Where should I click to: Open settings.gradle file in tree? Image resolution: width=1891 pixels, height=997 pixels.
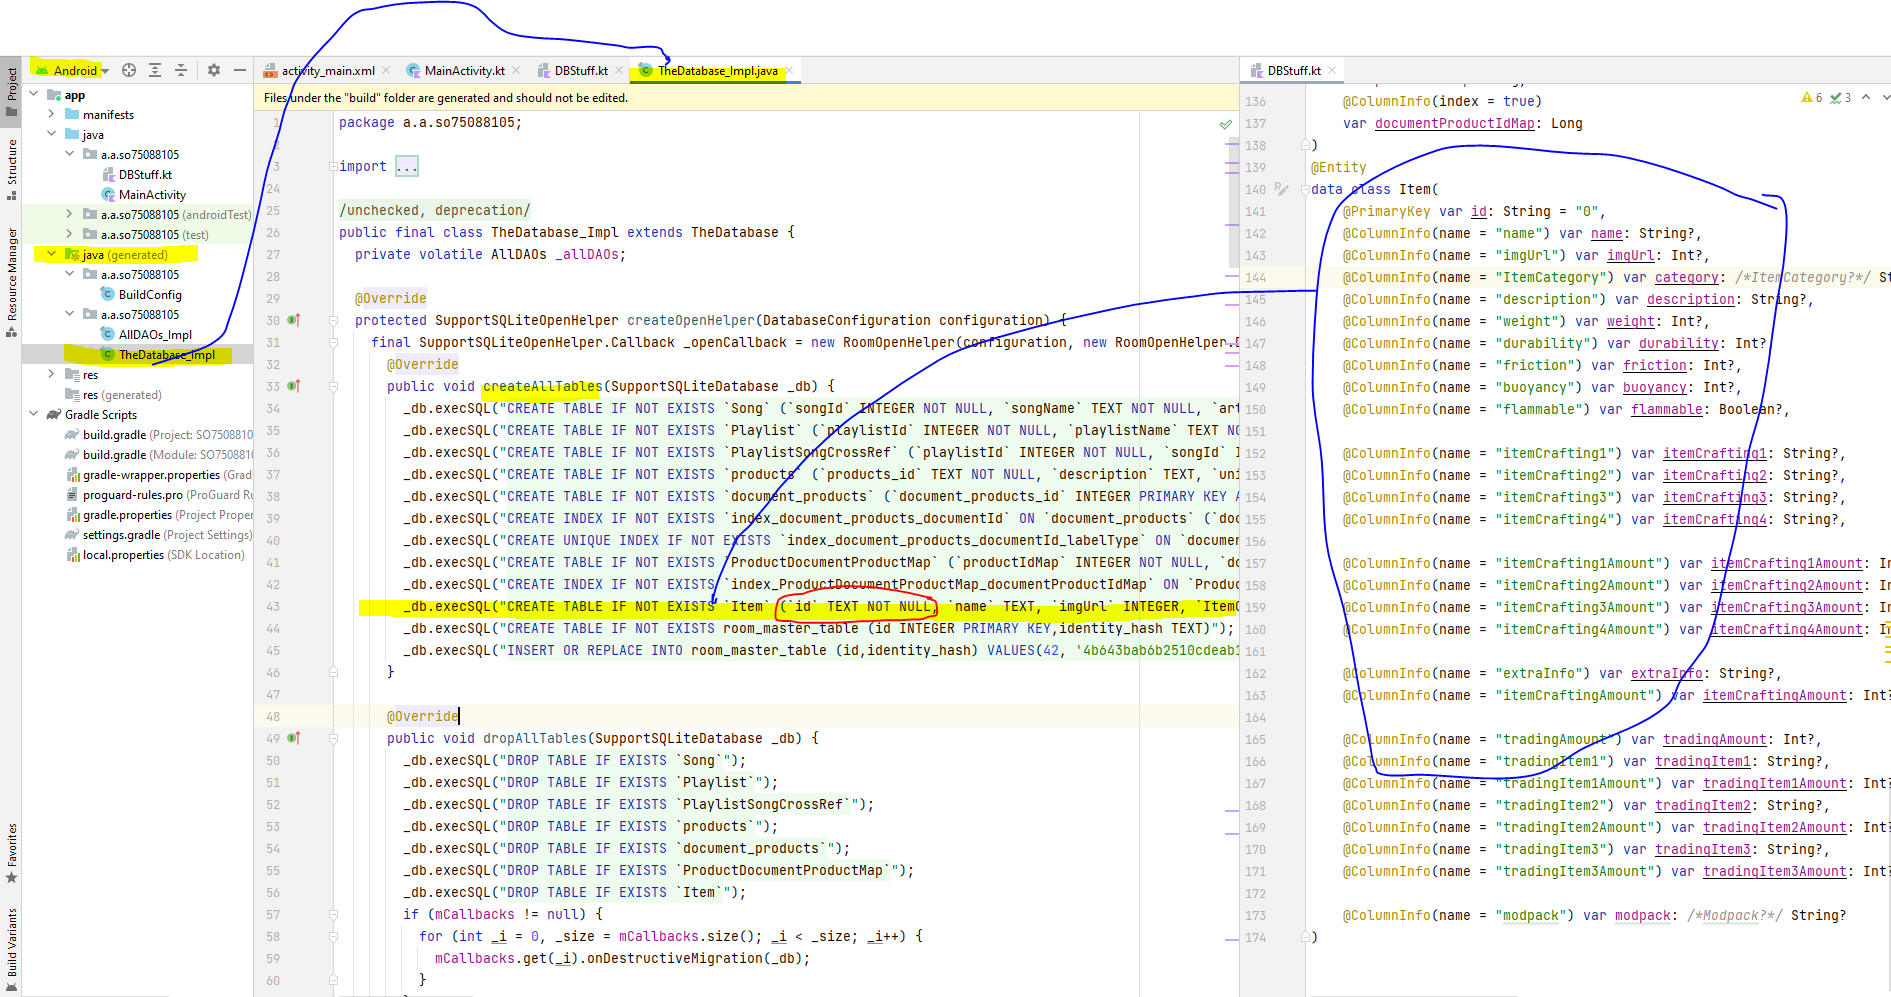(158, 535)
